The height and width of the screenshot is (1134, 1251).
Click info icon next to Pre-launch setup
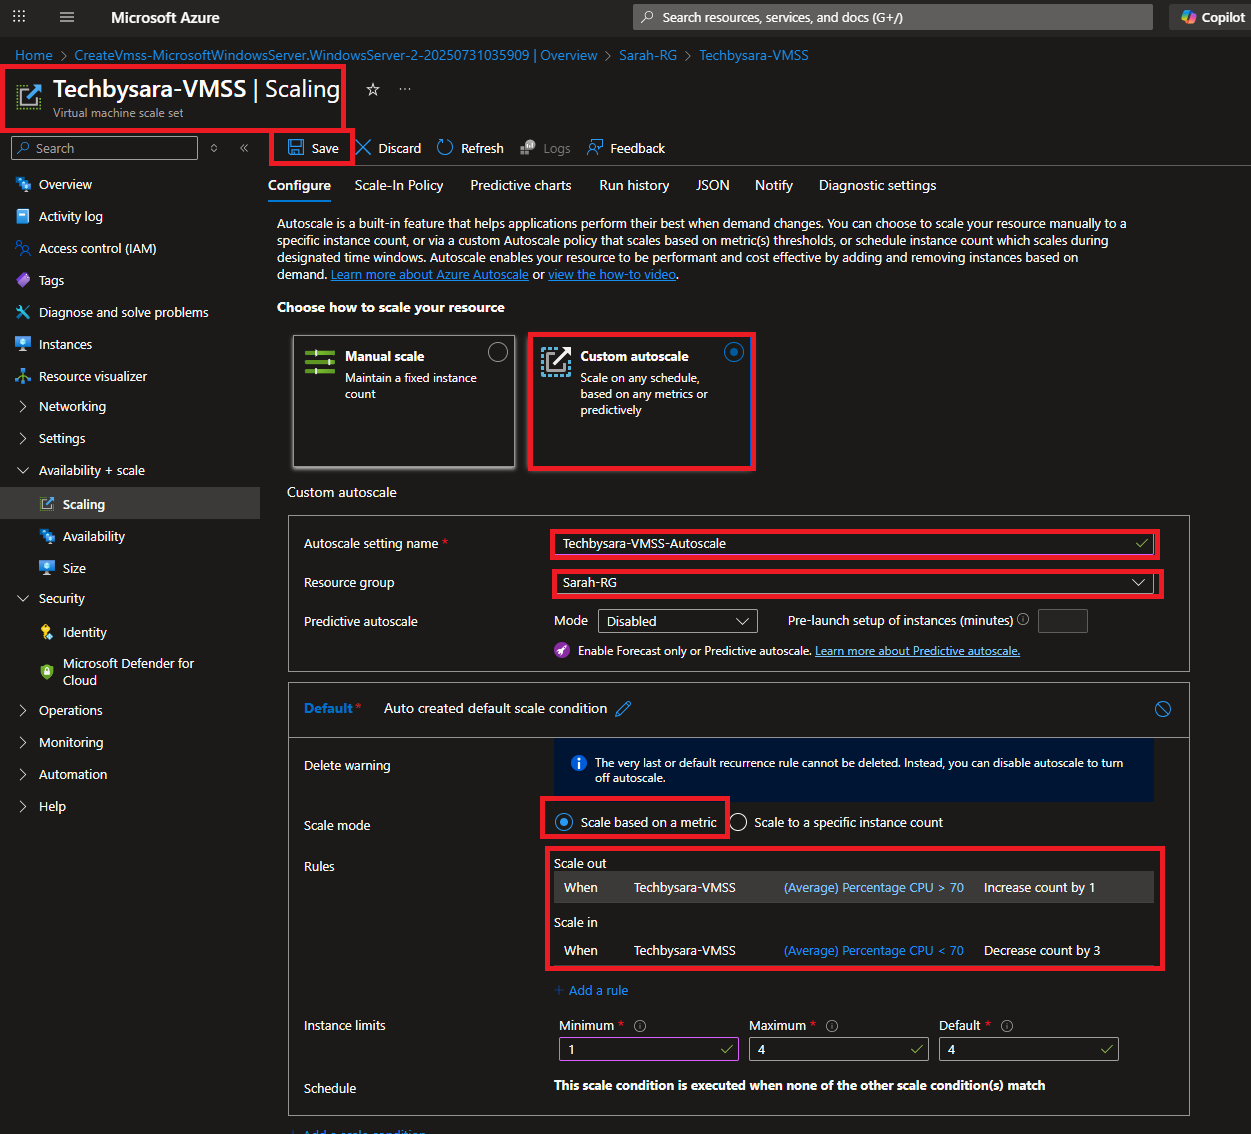(x=1023, y=620)
